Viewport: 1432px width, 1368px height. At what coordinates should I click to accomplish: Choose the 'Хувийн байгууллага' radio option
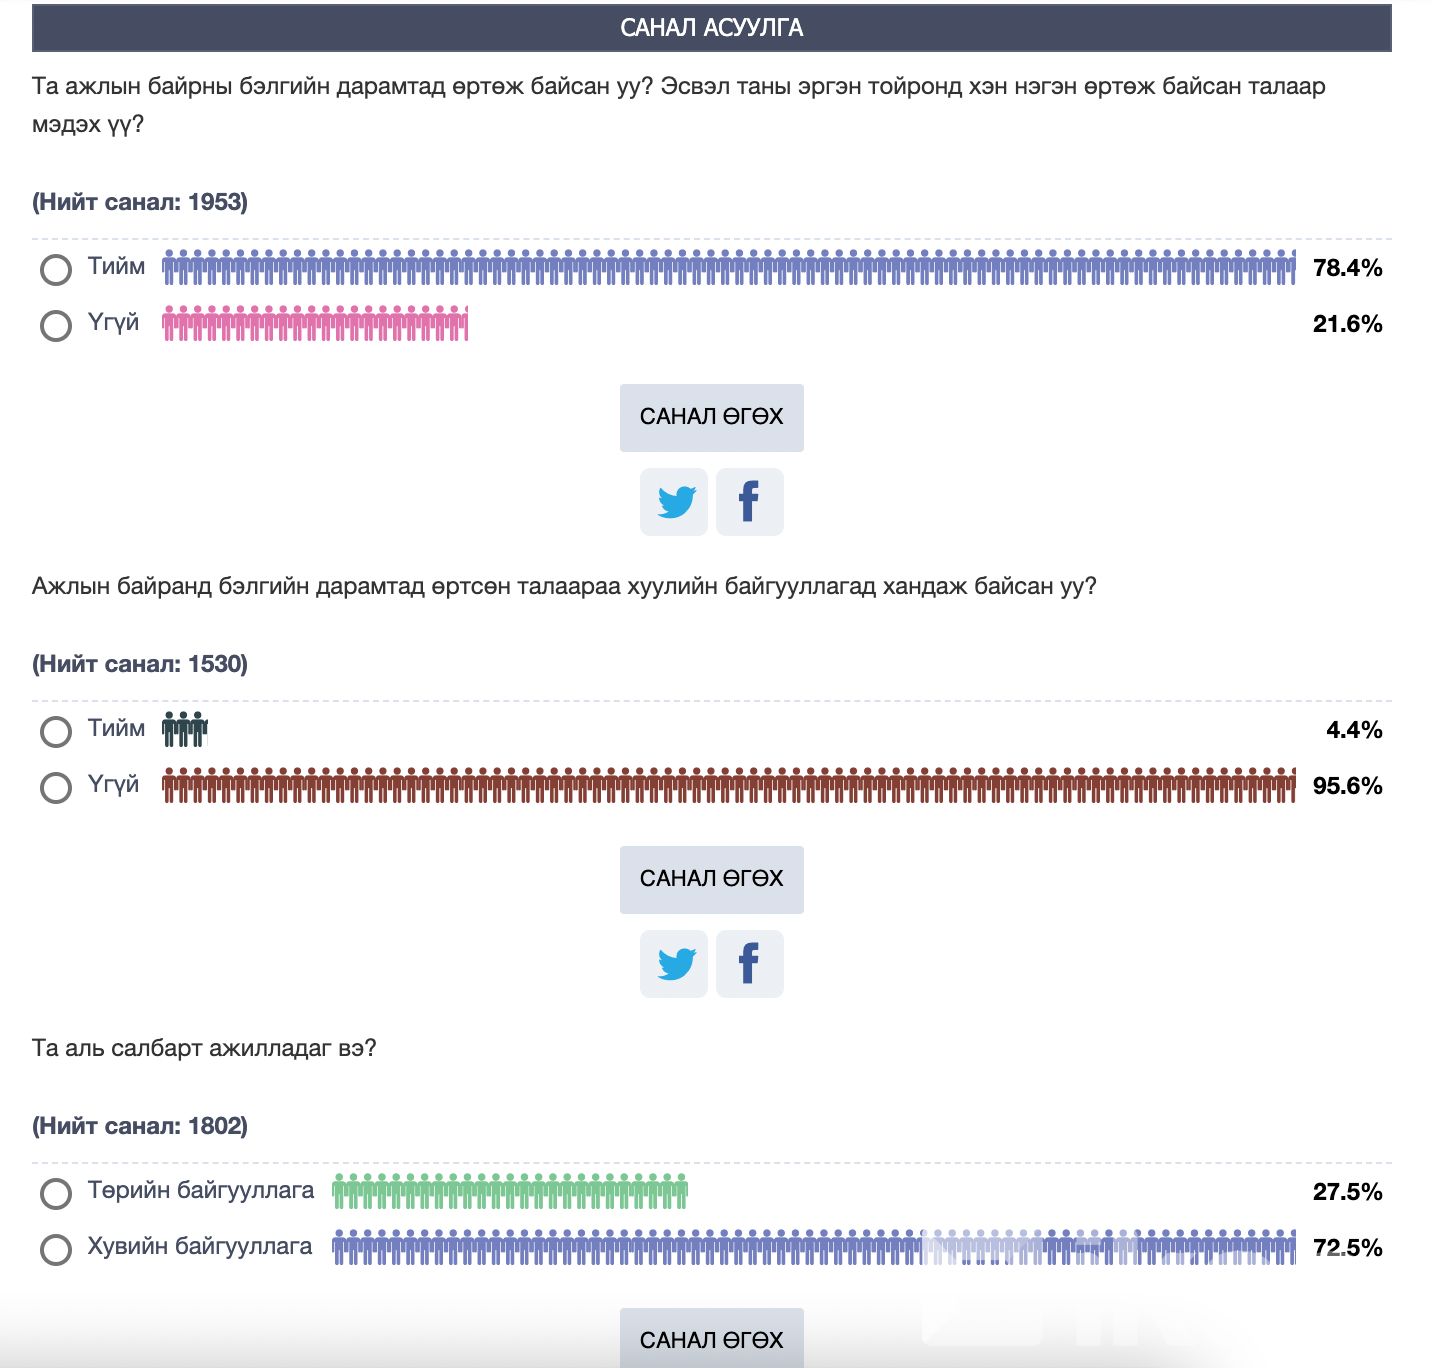56,1249
